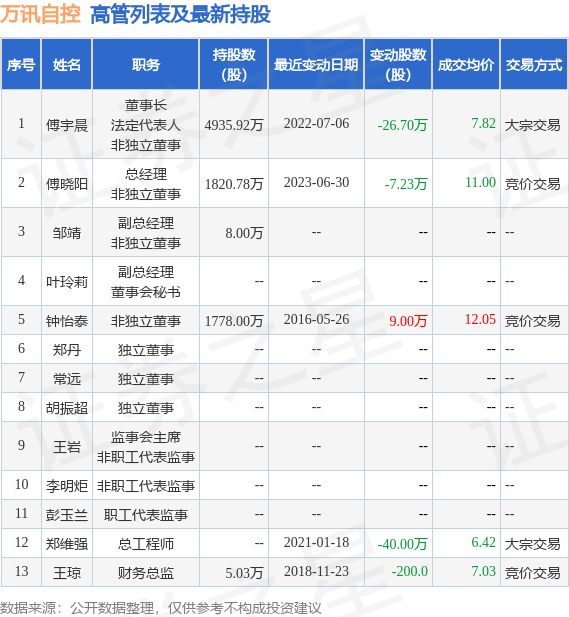Click the holding value 5.03万
The image size is (569, 617).
(x=244, y=573)
